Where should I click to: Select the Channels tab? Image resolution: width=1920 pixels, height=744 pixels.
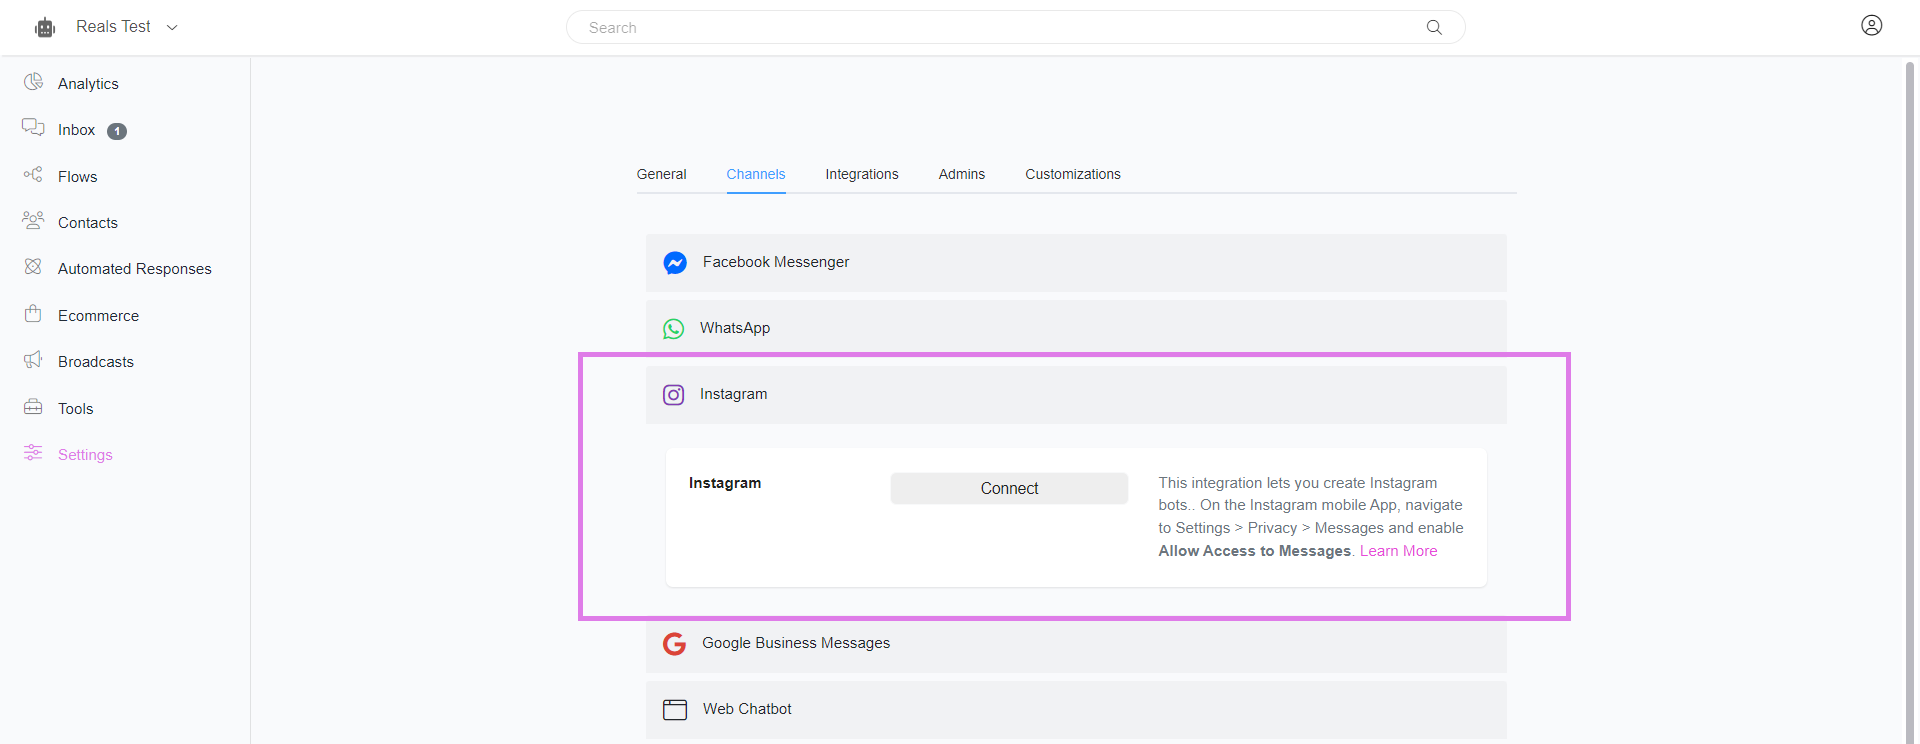(756, 174)
